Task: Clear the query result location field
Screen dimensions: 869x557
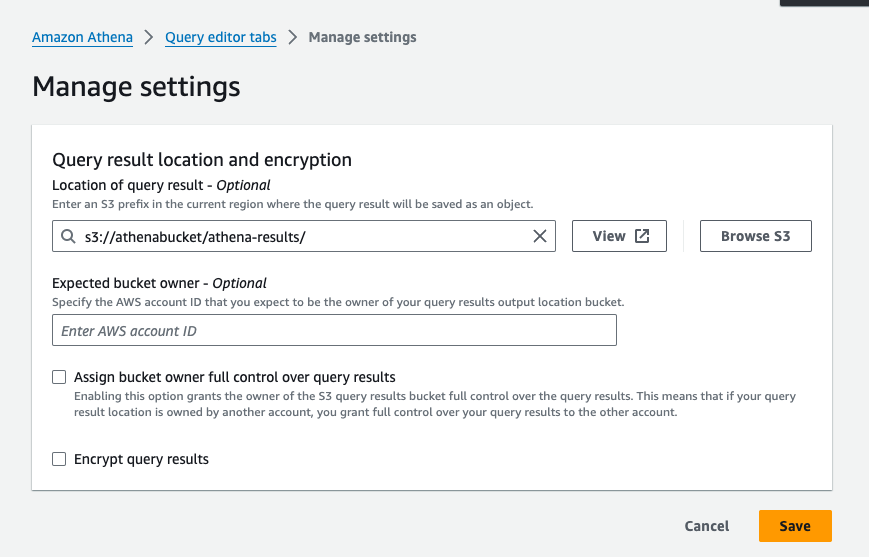Action: [x=540, y=236]
